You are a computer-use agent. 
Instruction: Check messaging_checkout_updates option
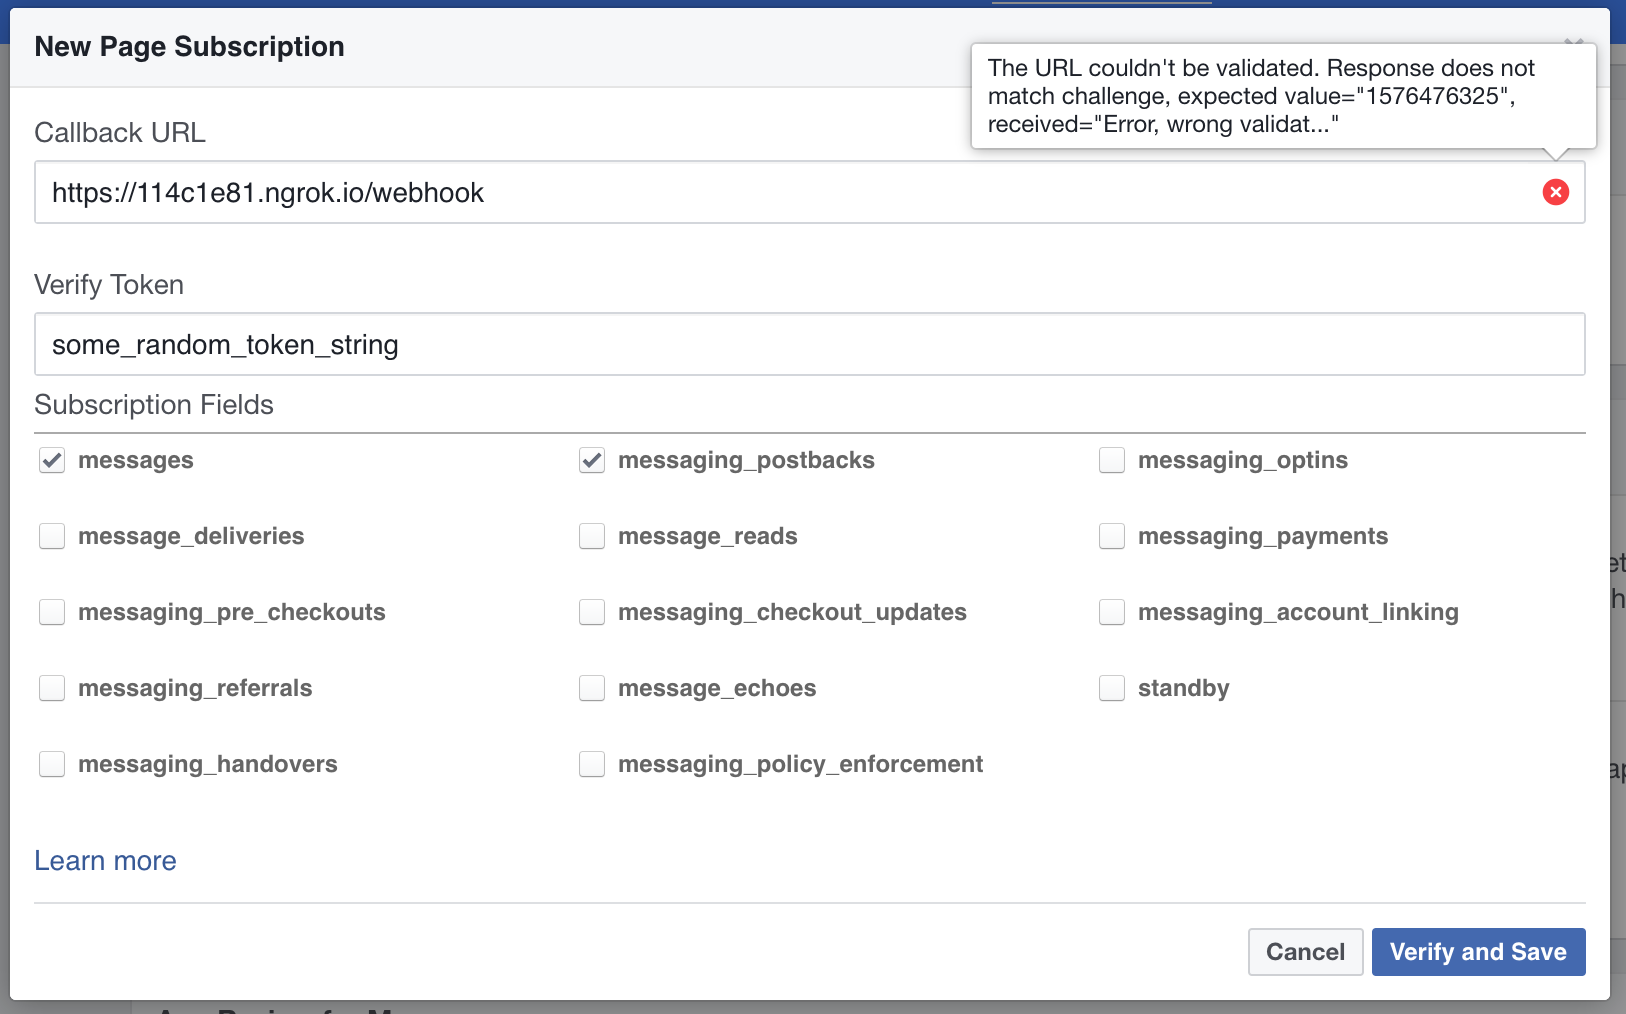click(592, 612)
